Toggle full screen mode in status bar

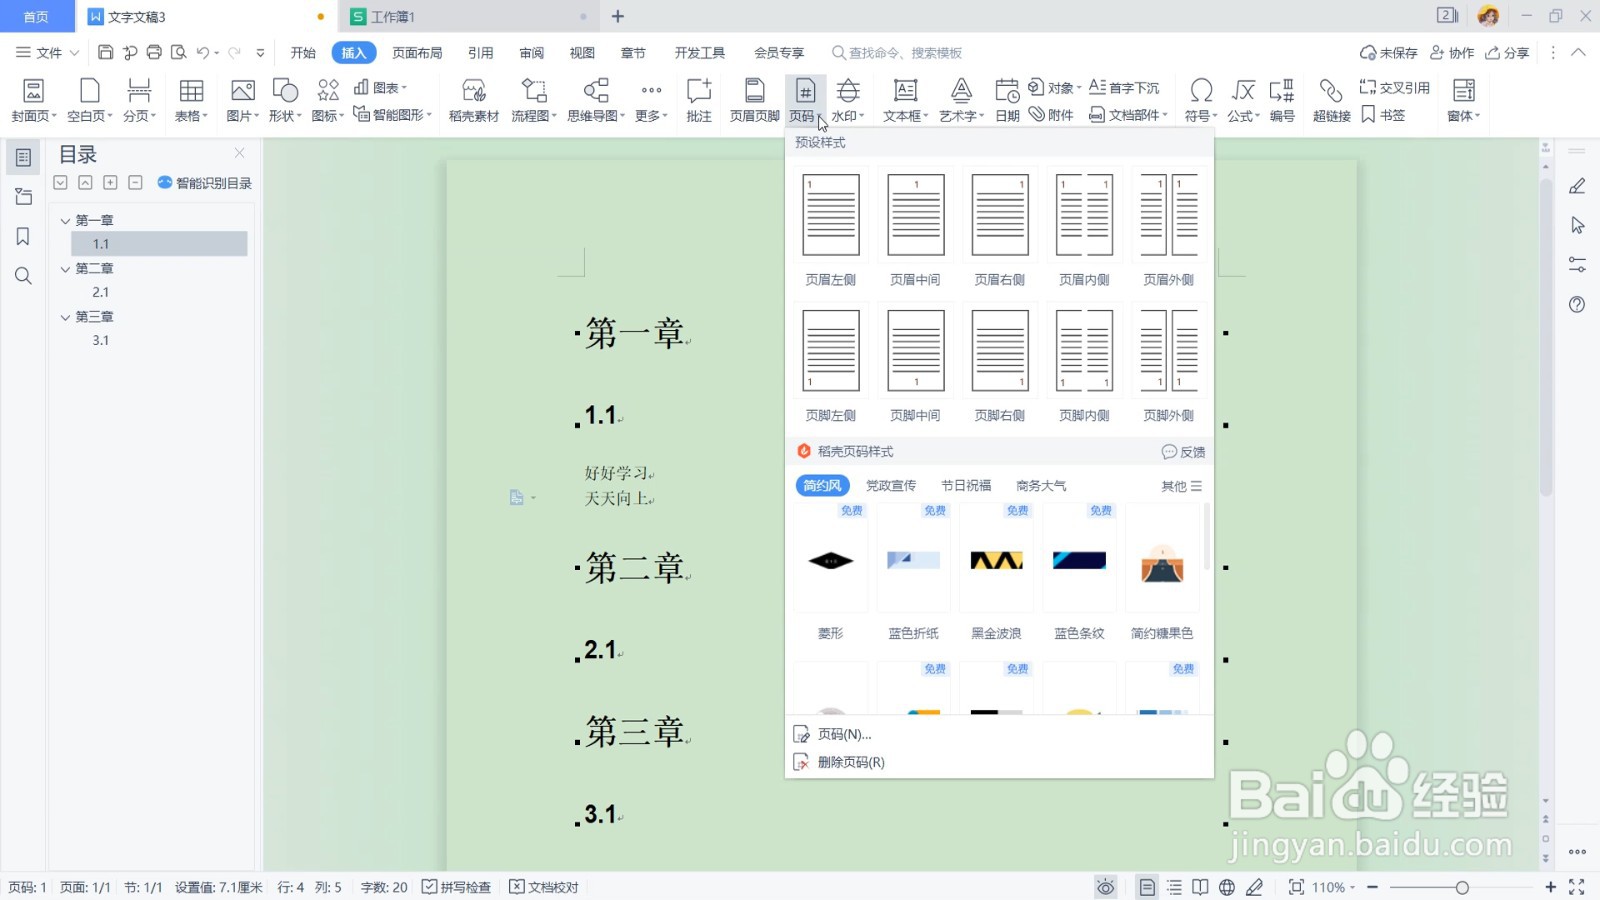tap(1577, 887)
